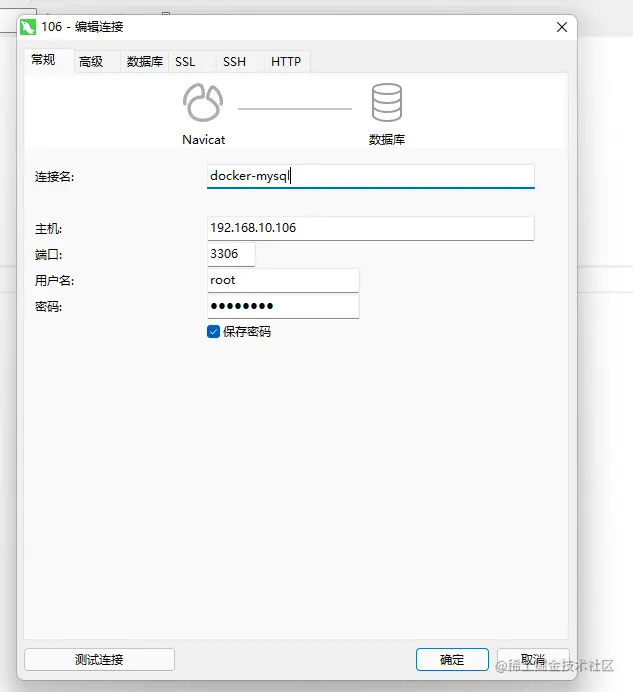The height and width of the screenshot is (692, 633).
Task: Click the 密码: label
Action: click(48, 306)
